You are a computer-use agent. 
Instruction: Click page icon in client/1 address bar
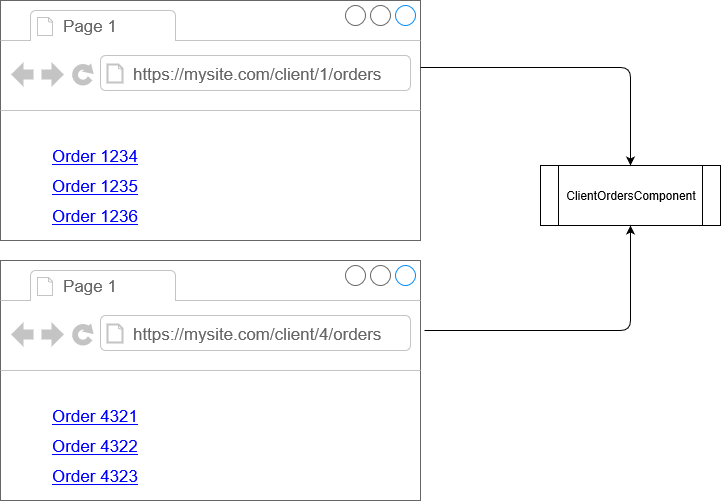pyautogui.click(x=115, y=74)
